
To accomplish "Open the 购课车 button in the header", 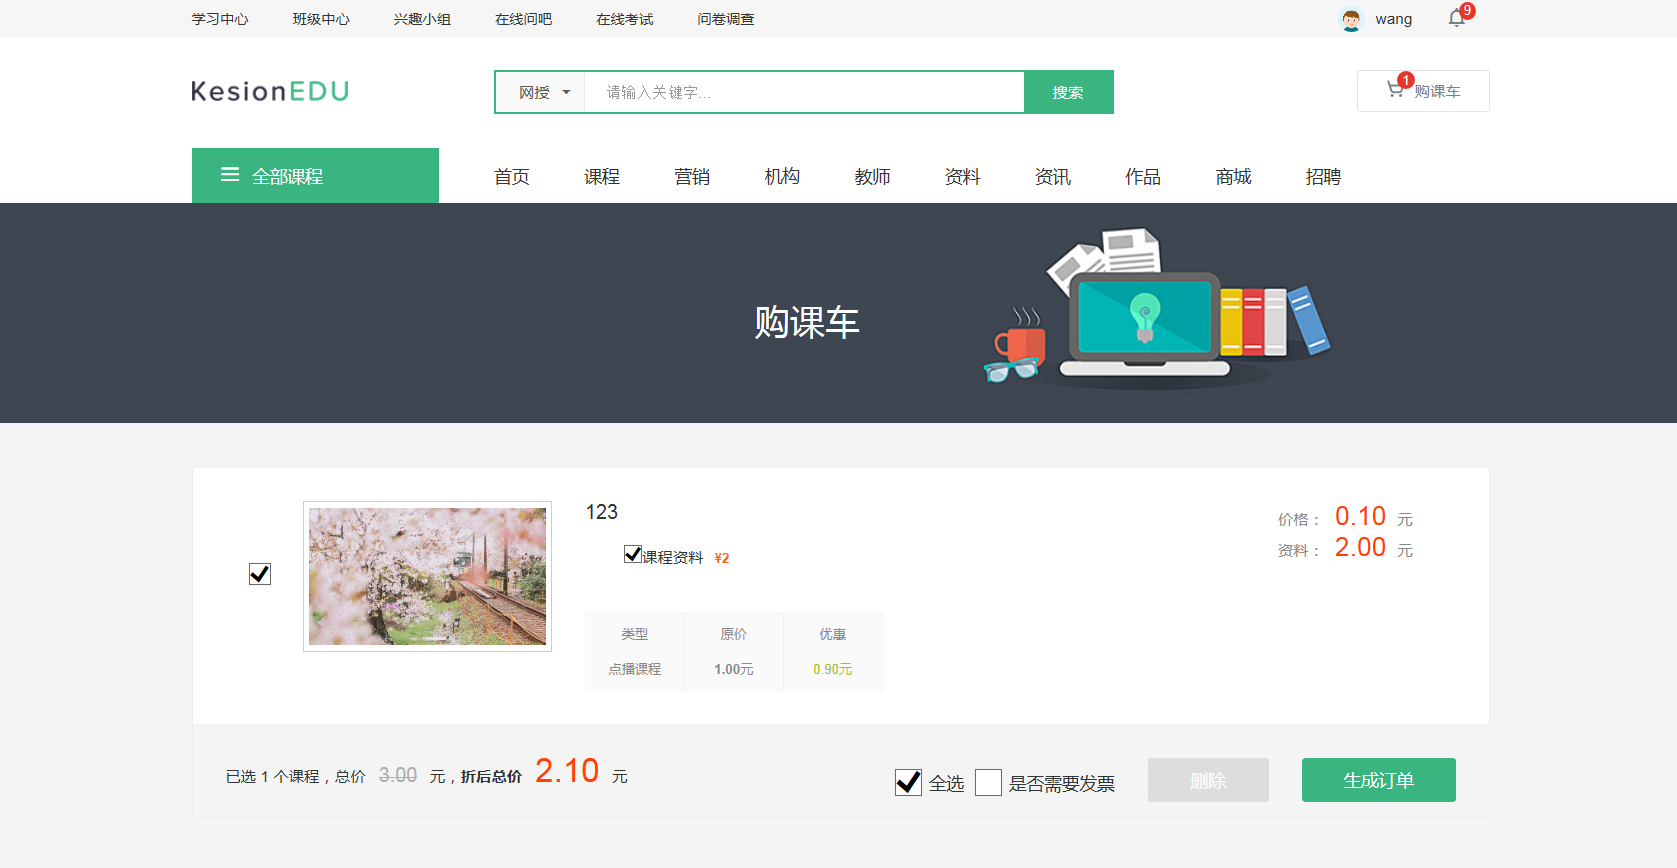I will tap(1423, 91).
